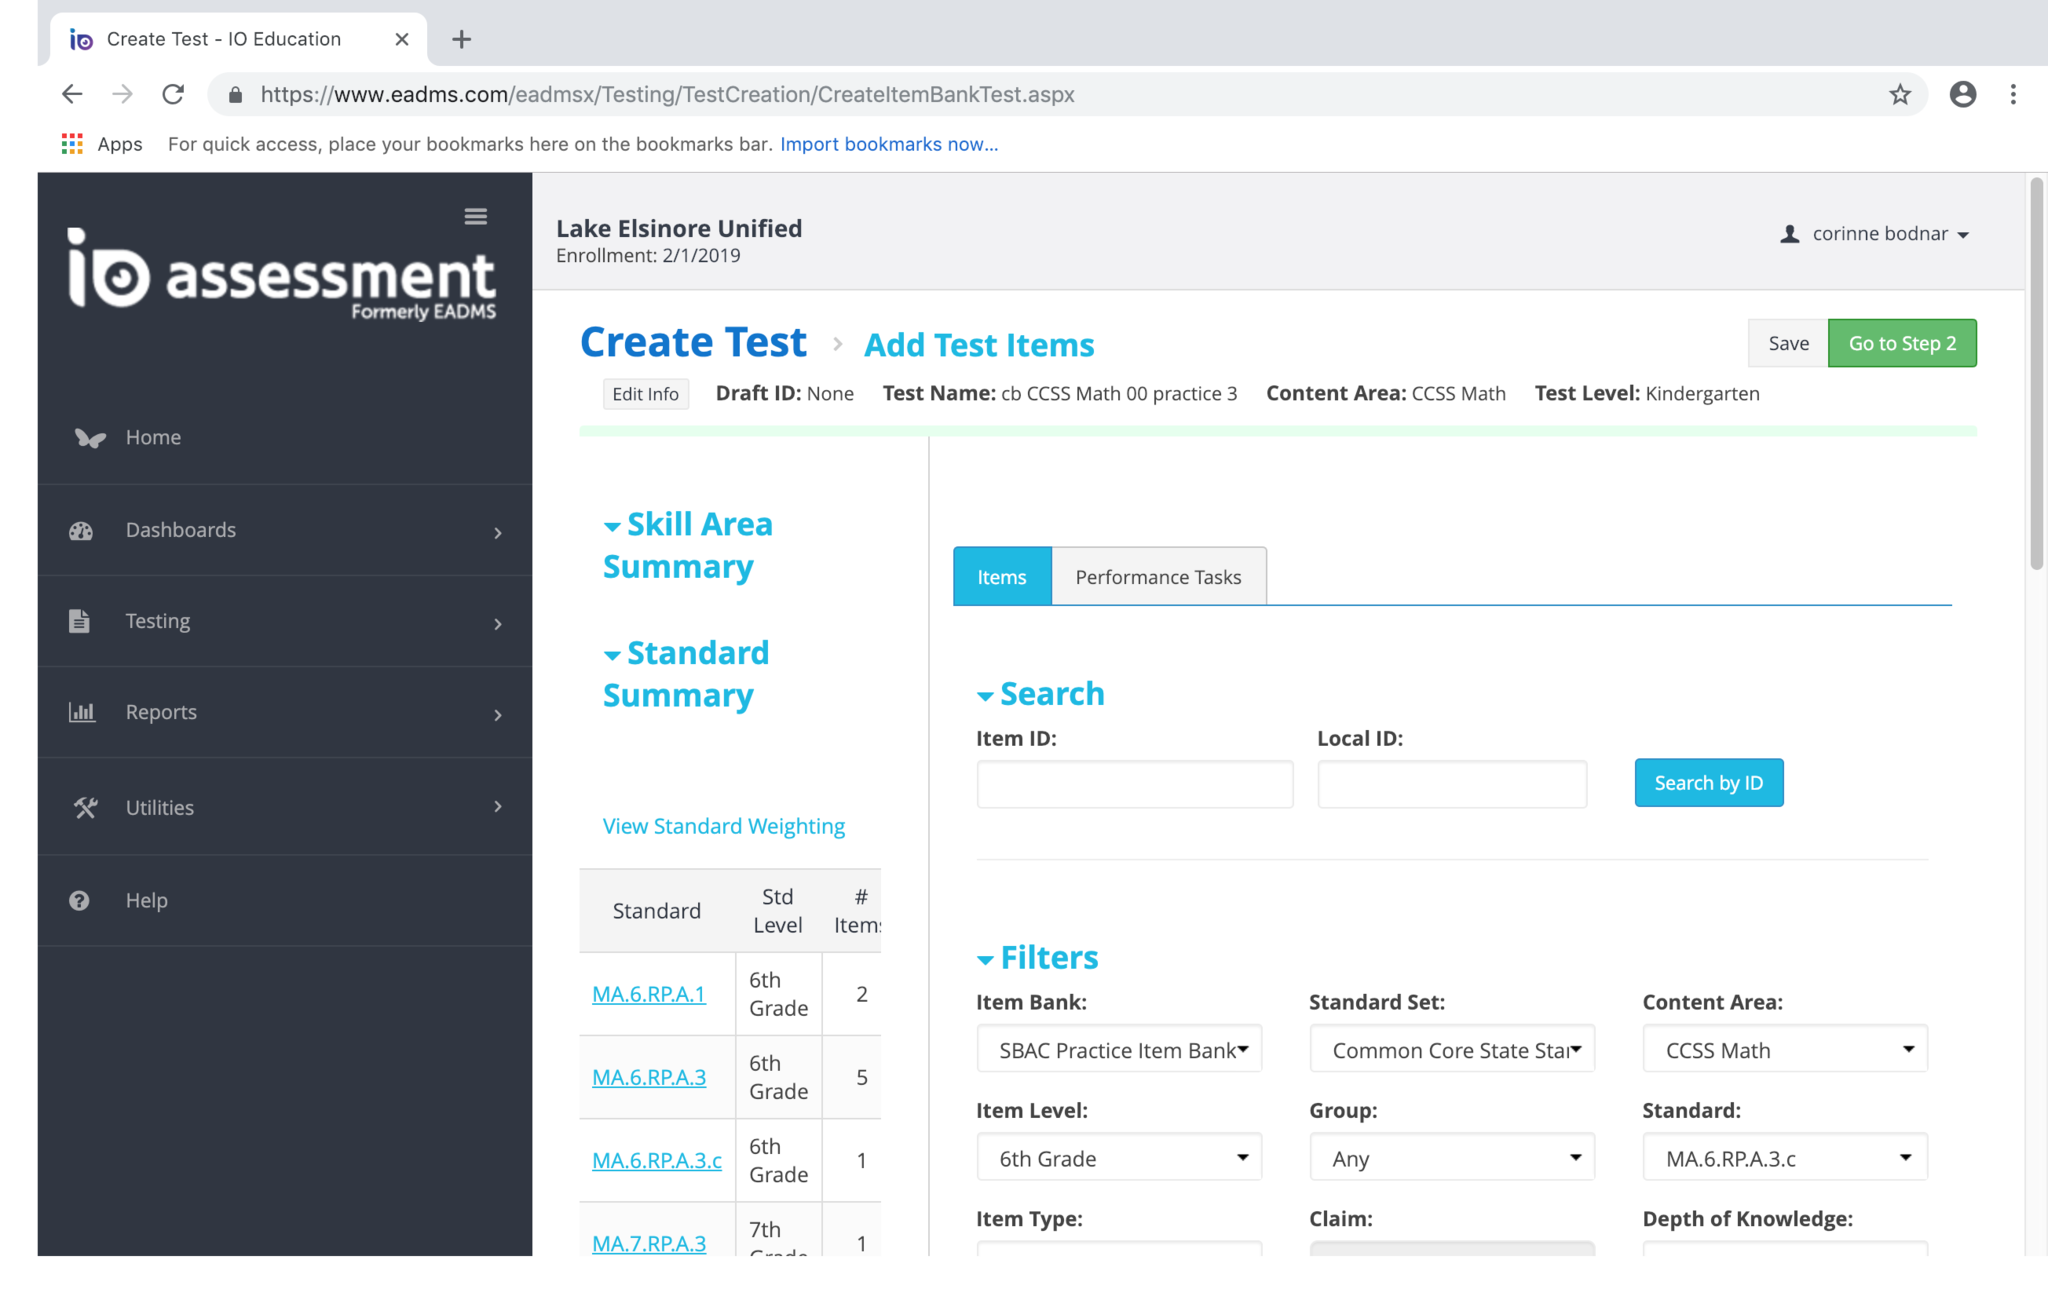Click the page vertical scrollbar
This screenshot has height=1300, width=2048.
click(x=2036, y=375)
